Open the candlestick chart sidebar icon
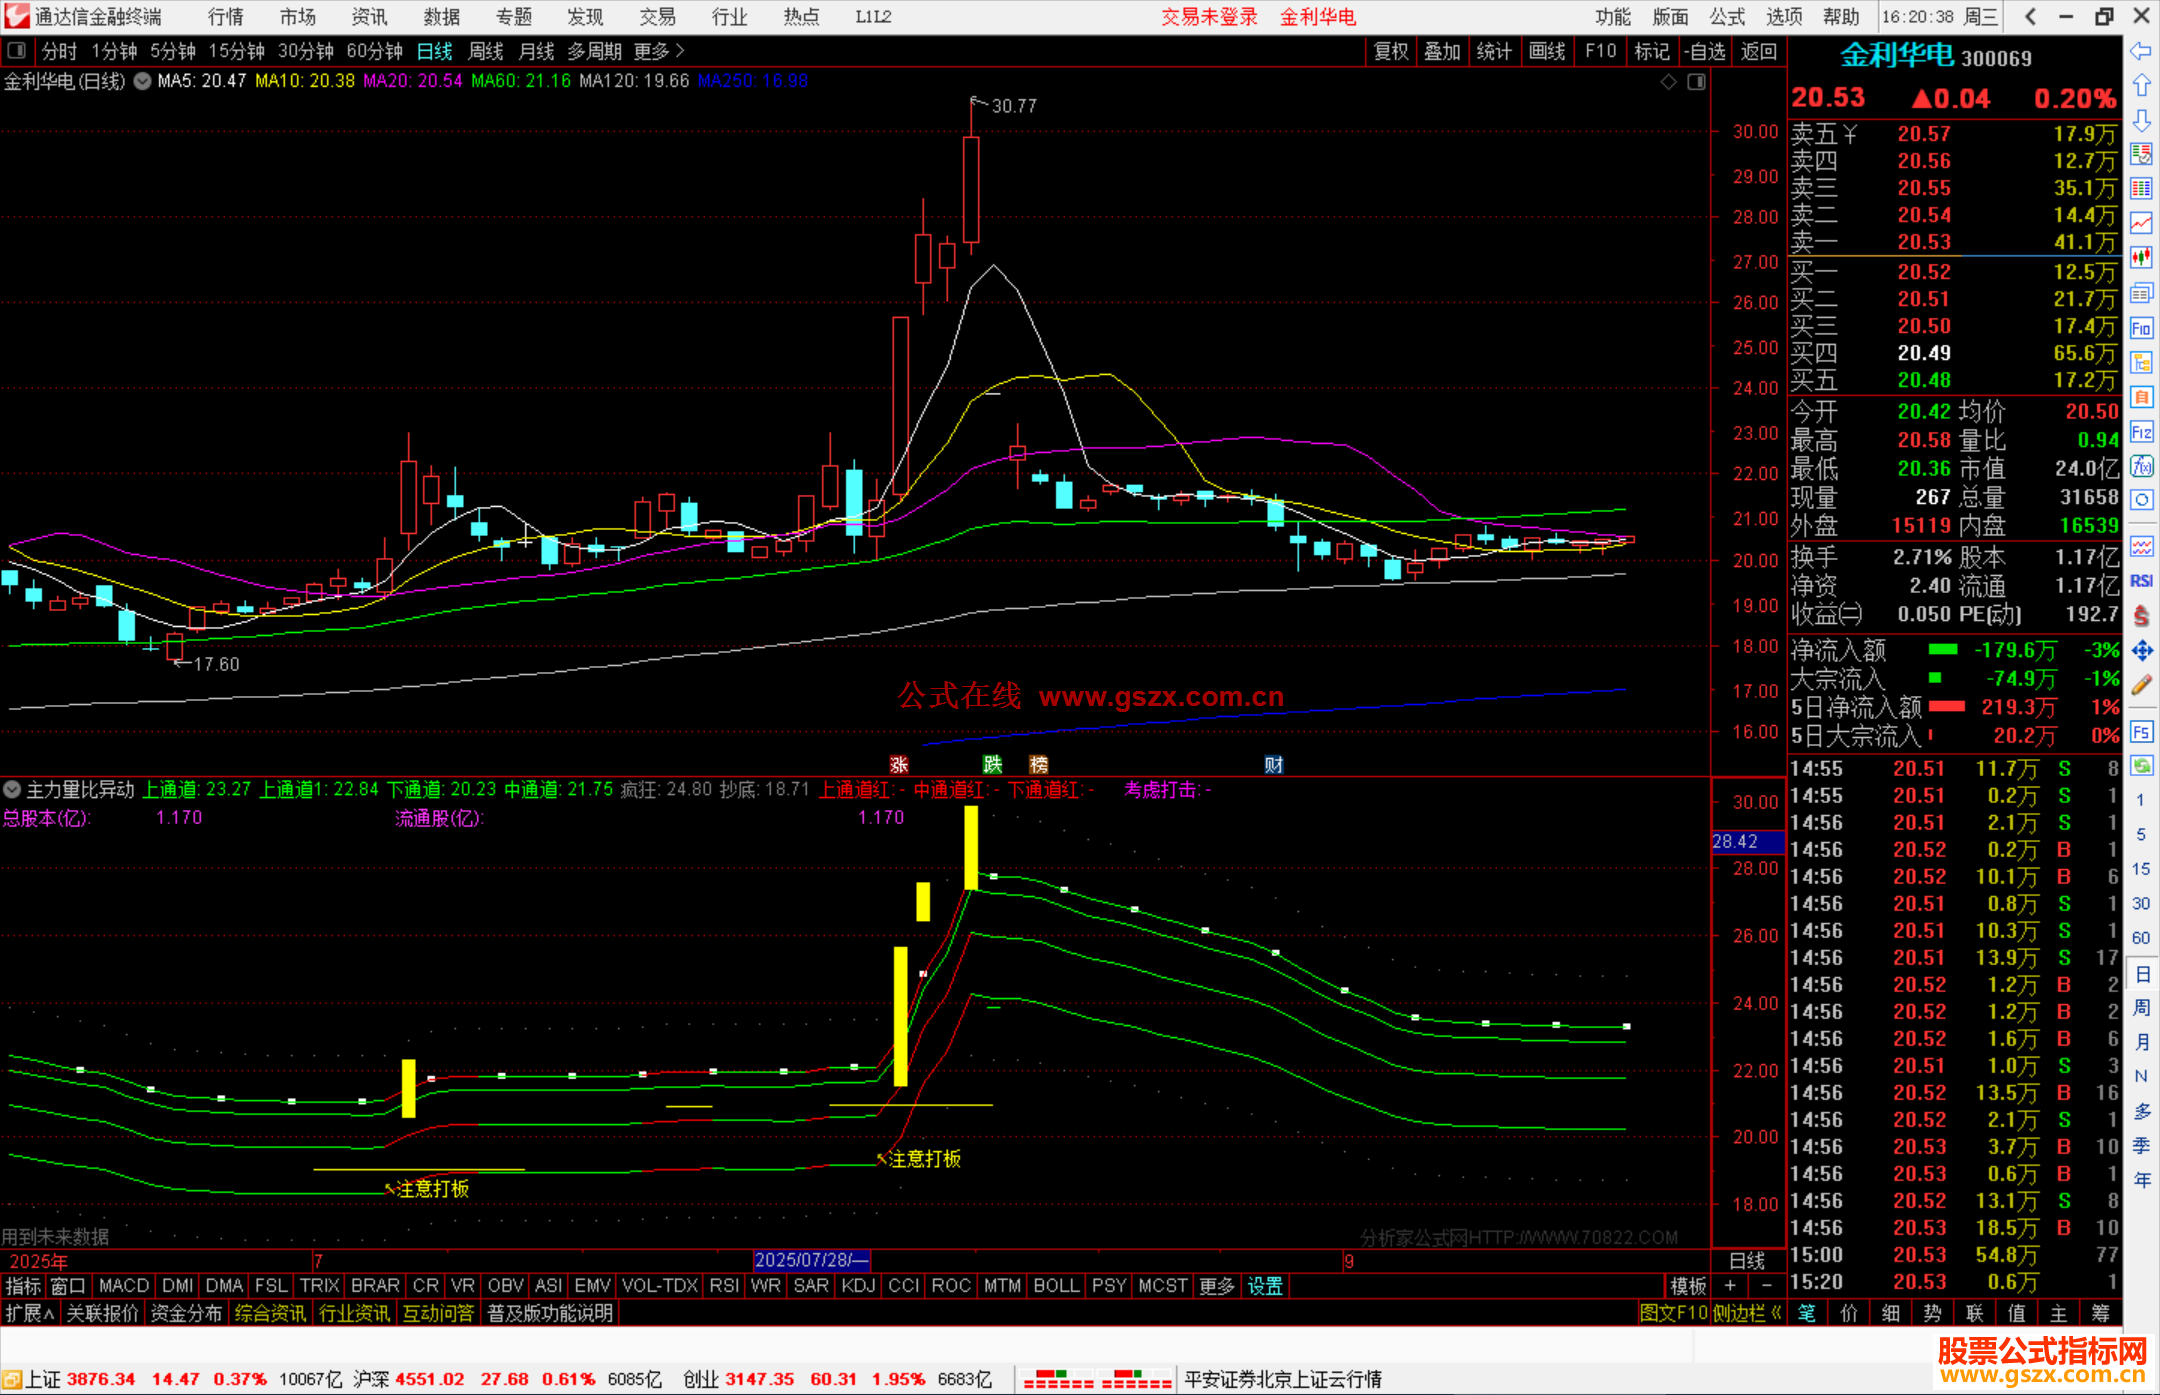The width and height of the screenshot is (2160, 1395). tap(2141, 258)
